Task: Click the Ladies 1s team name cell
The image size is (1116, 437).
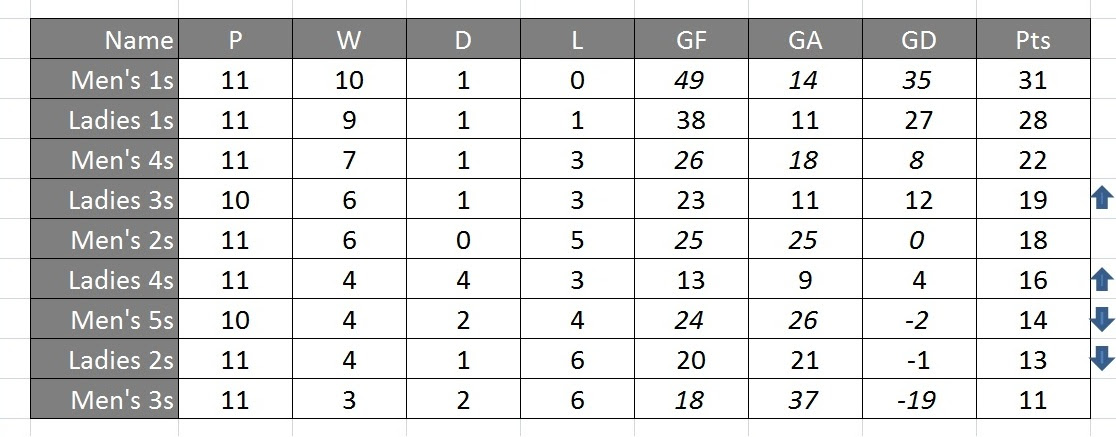Action: 105,119
